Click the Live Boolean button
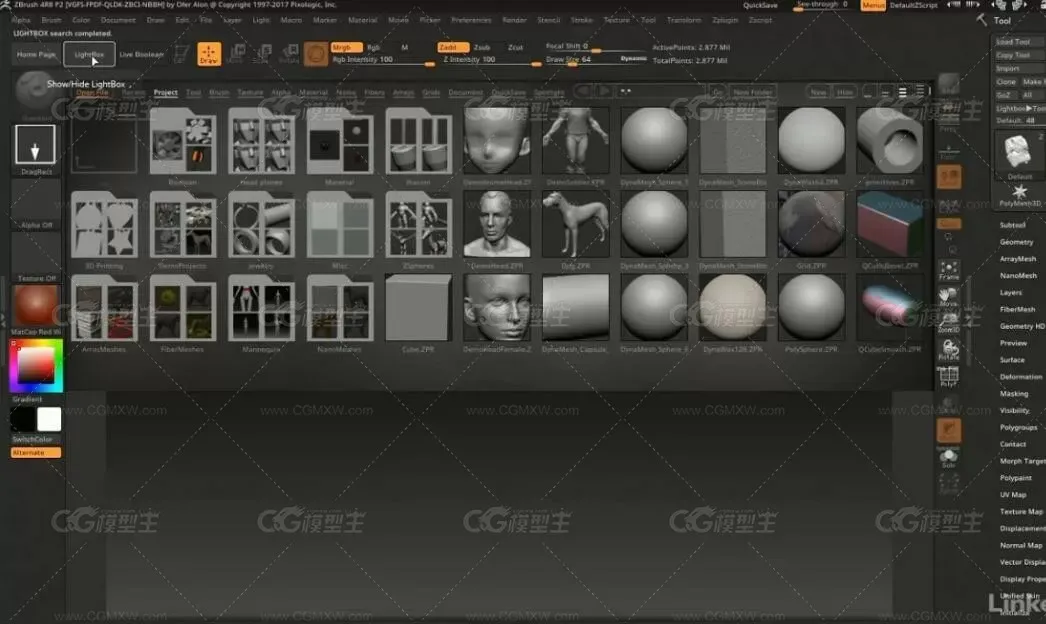Image resolution: width=1046 pixels, height=624 pixels. tap(141, 54)
